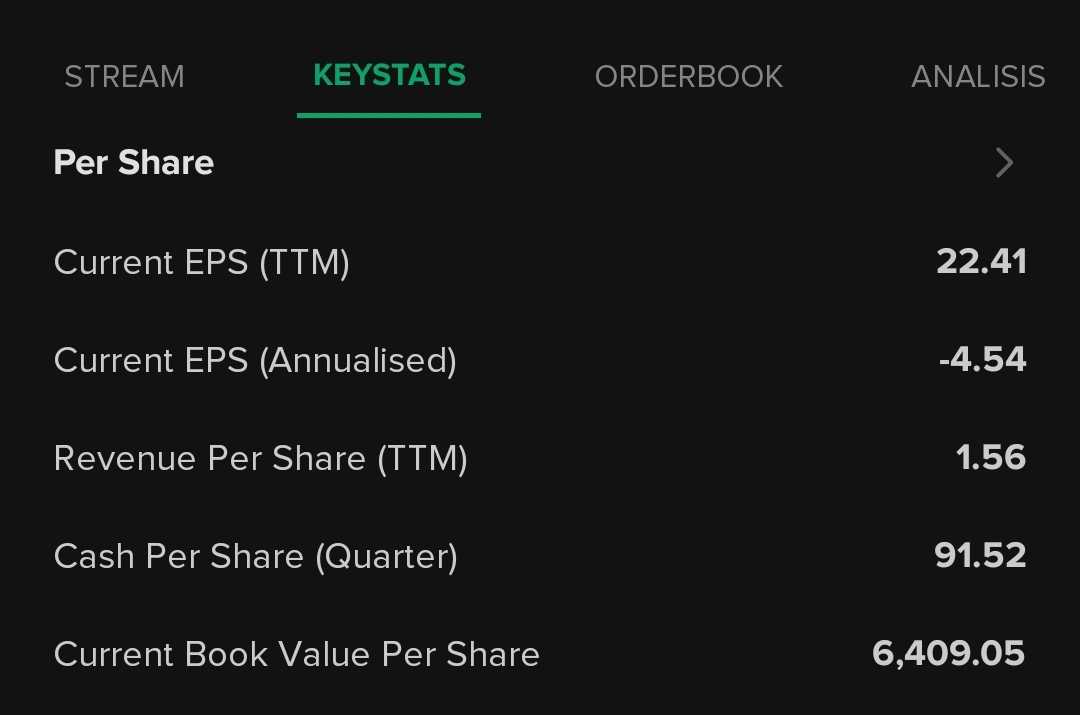The width and height of the screenshot is (1080, 715).
Task: Tap the Per Share section heading
Action: [x=134, y=163]
